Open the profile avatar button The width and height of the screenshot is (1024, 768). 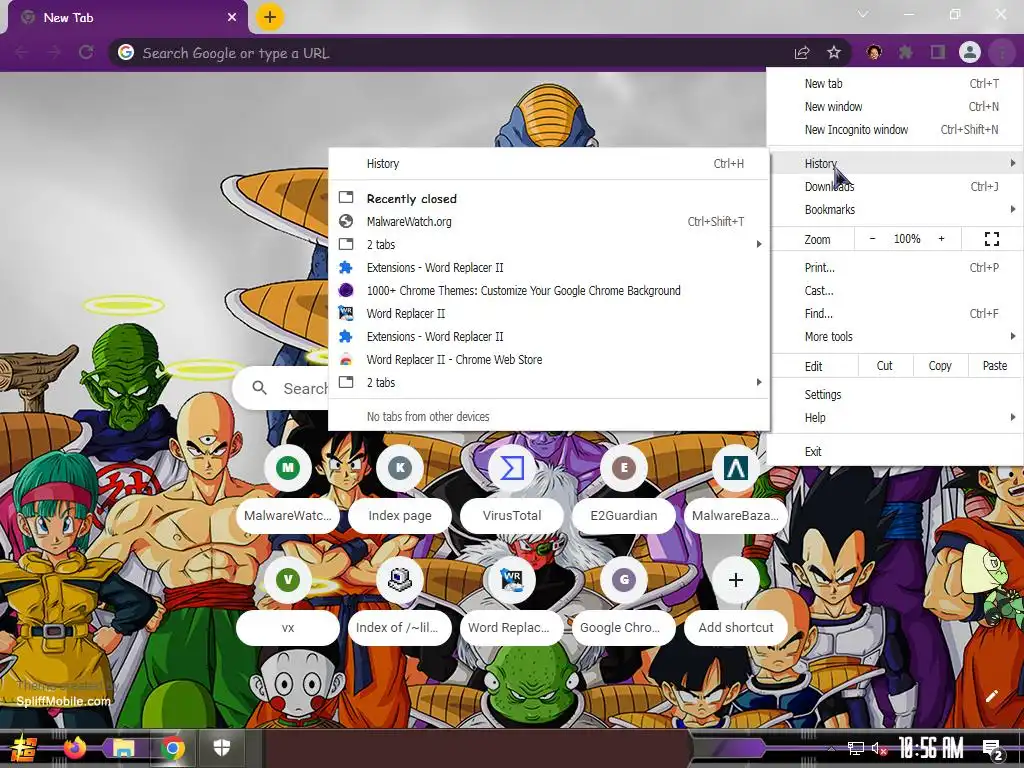pyautogui.click(x=970, y=52)
